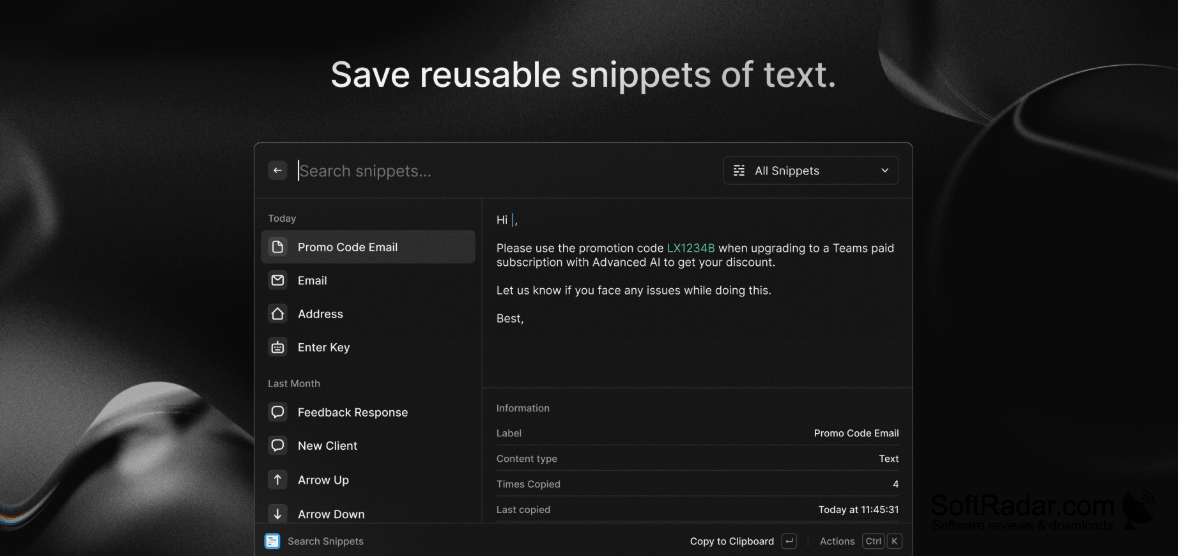Open the Actions menu
The width and height of the screenshot is (1178, 556).
coord(837,541)
